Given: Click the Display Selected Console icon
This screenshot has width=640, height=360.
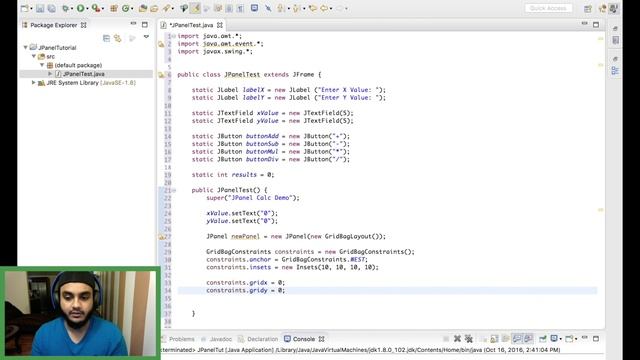Looking at the screenshot, I should tap(554, 338).
